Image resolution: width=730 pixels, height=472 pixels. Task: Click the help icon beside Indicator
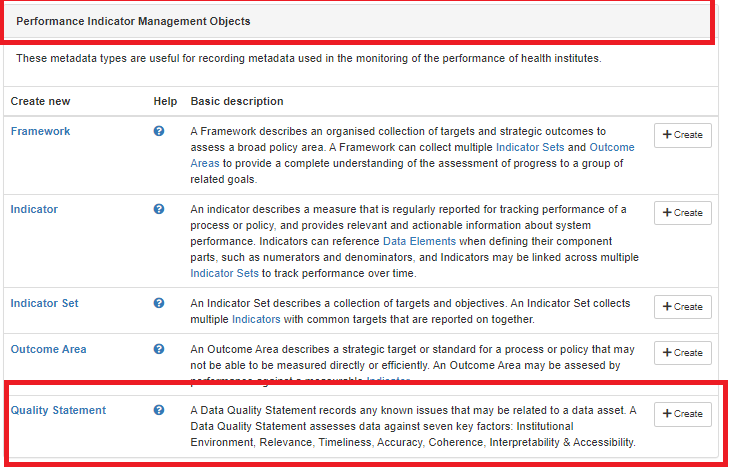pos(159,209)
